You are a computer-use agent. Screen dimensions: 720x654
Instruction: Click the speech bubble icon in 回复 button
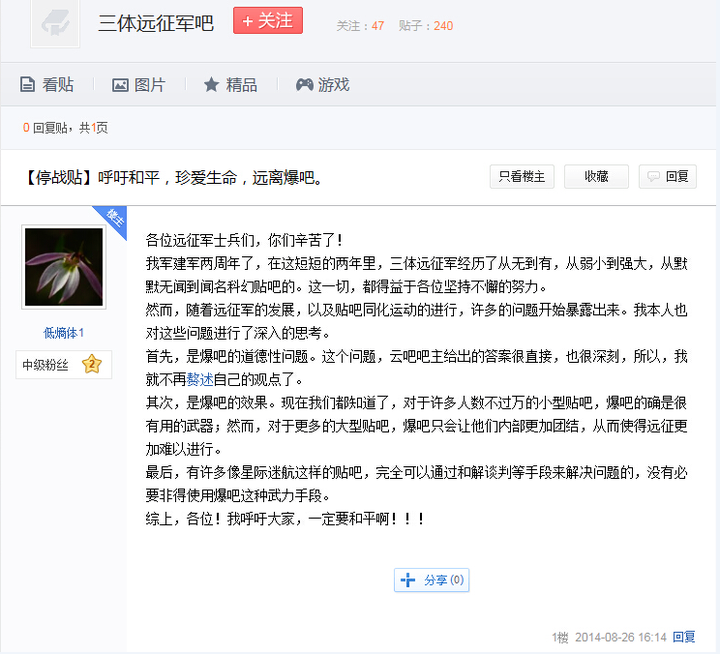pos(653,176)
